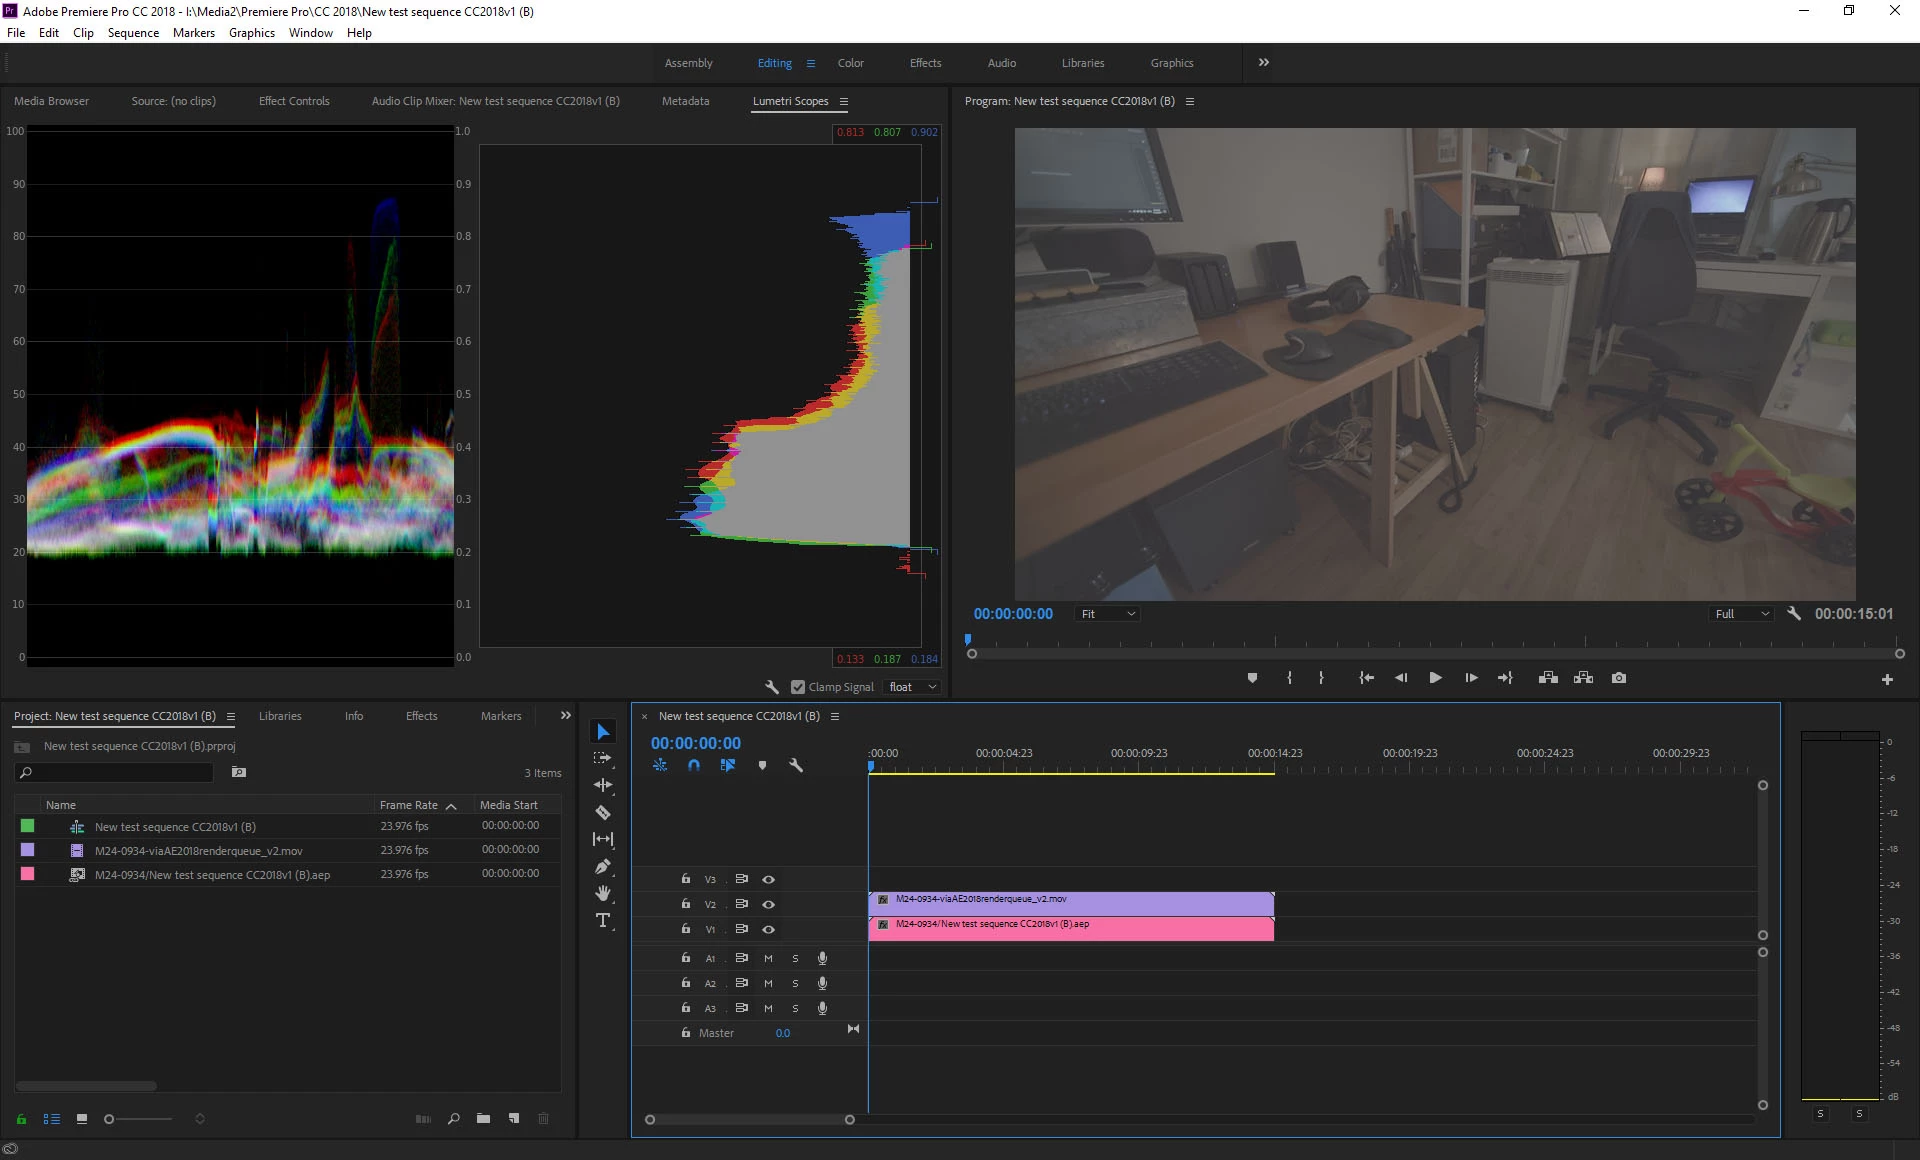This screenshot has height=1160, width=1920.
Task: Select the Hand tool
Action: tap(603, 893)
